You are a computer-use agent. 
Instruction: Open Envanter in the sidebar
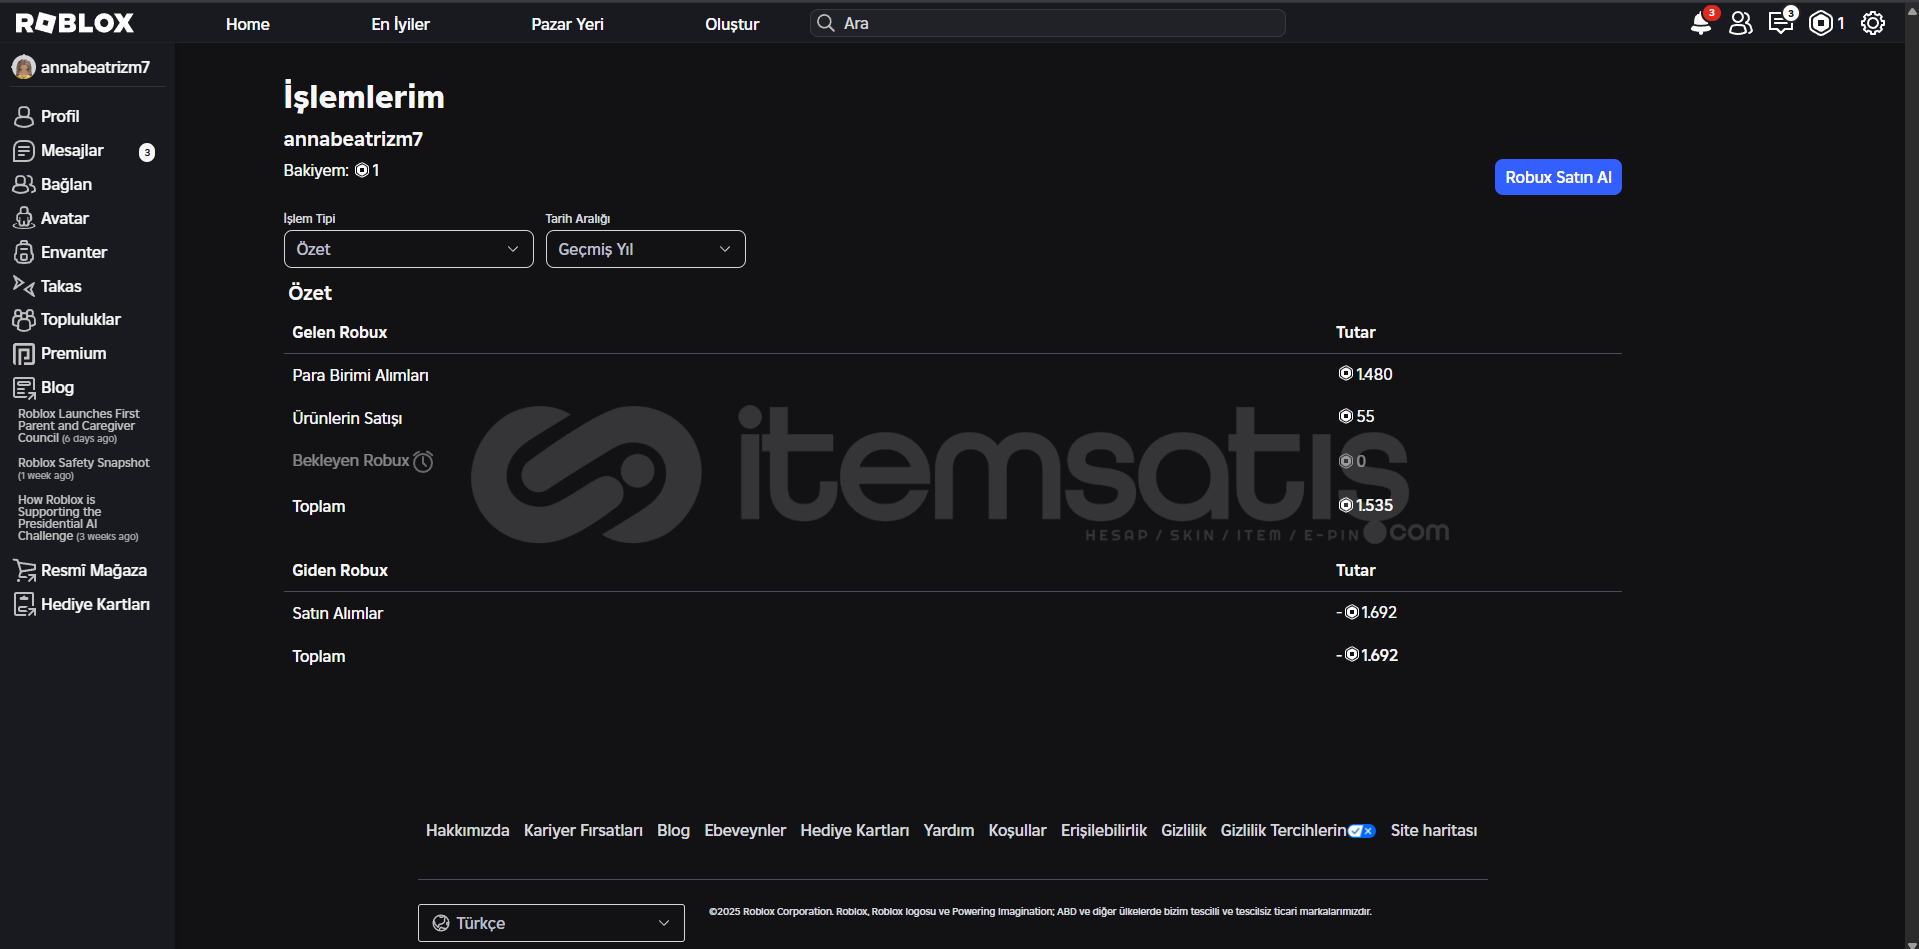pyautogui.click(x=73, y=252)
